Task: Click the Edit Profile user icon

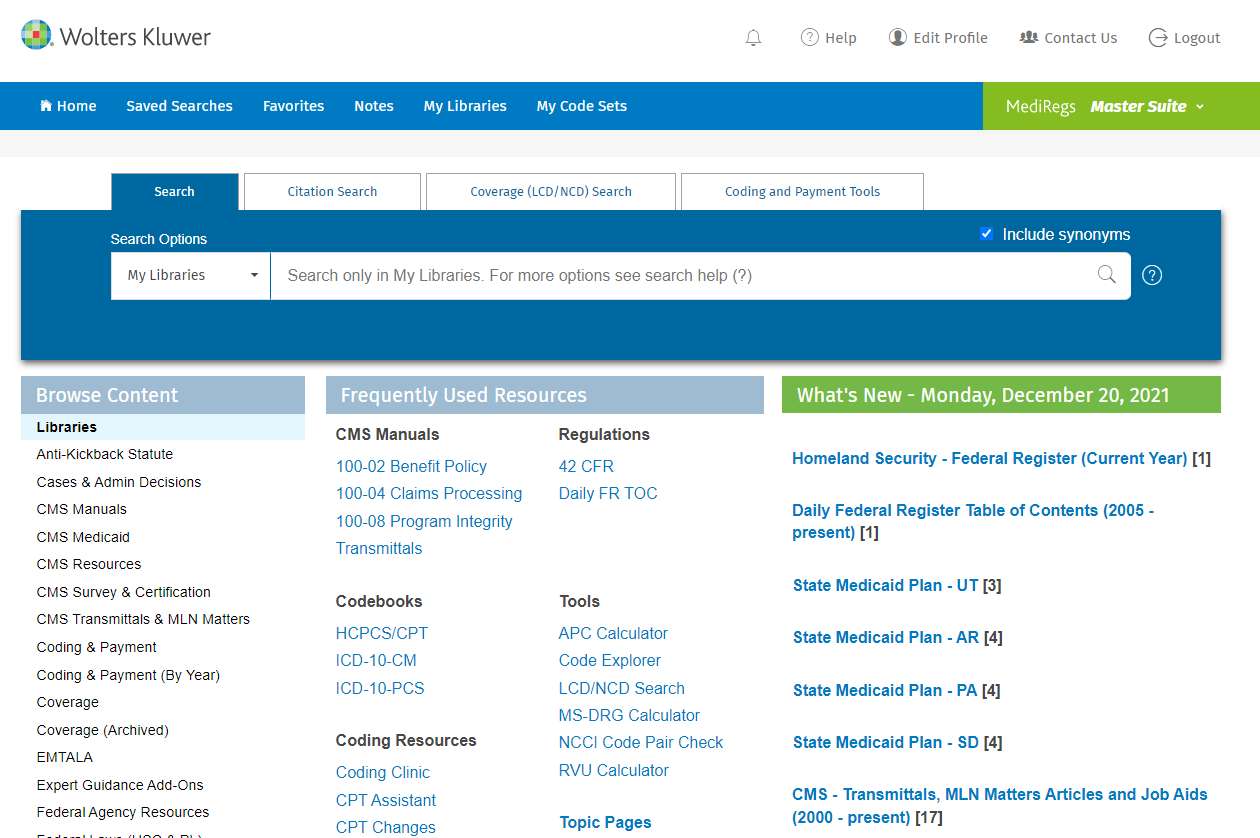Action: tap(898, 38)
